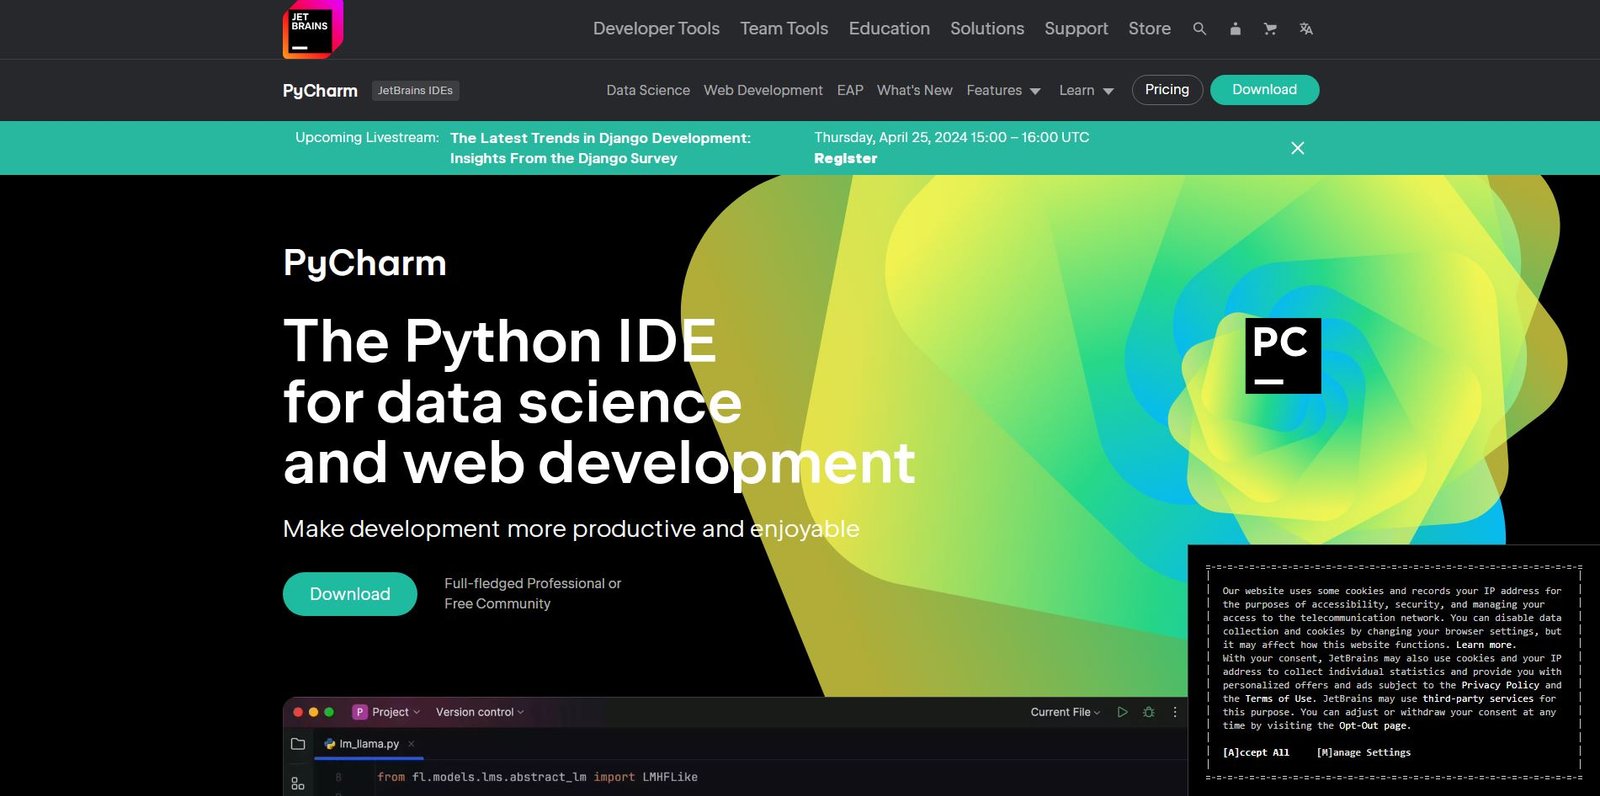Click Accept All in cookie notice
The width and height of the screenshot is (1600, 796).
[x=1256, y=753]
